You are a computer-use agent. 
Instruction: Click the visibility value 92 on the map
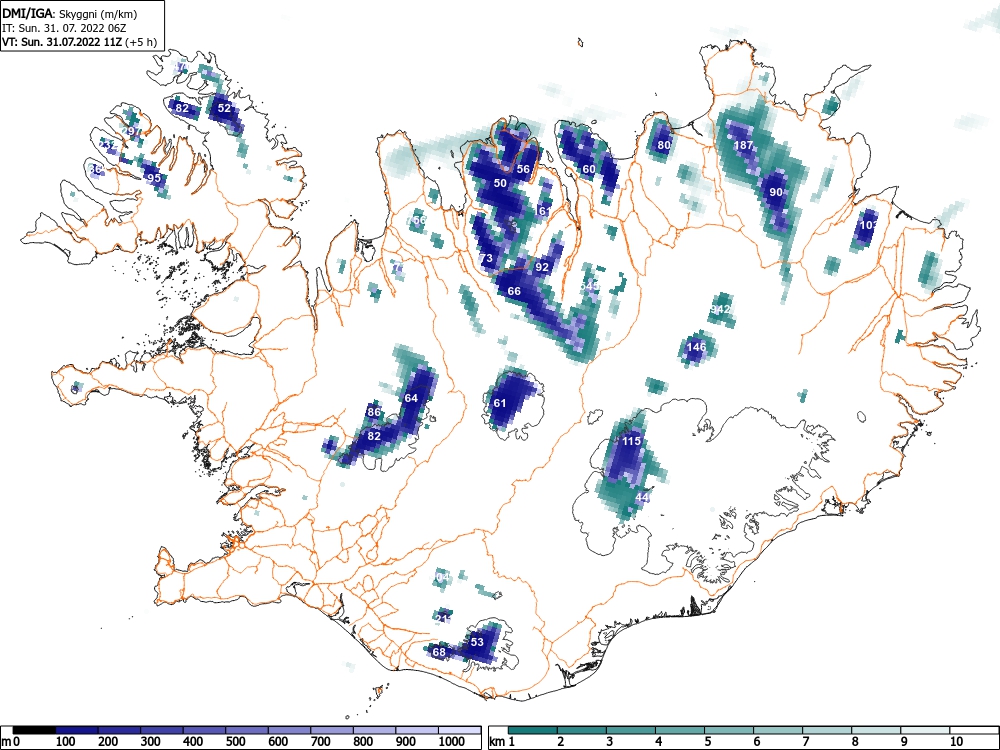[542, 267]
